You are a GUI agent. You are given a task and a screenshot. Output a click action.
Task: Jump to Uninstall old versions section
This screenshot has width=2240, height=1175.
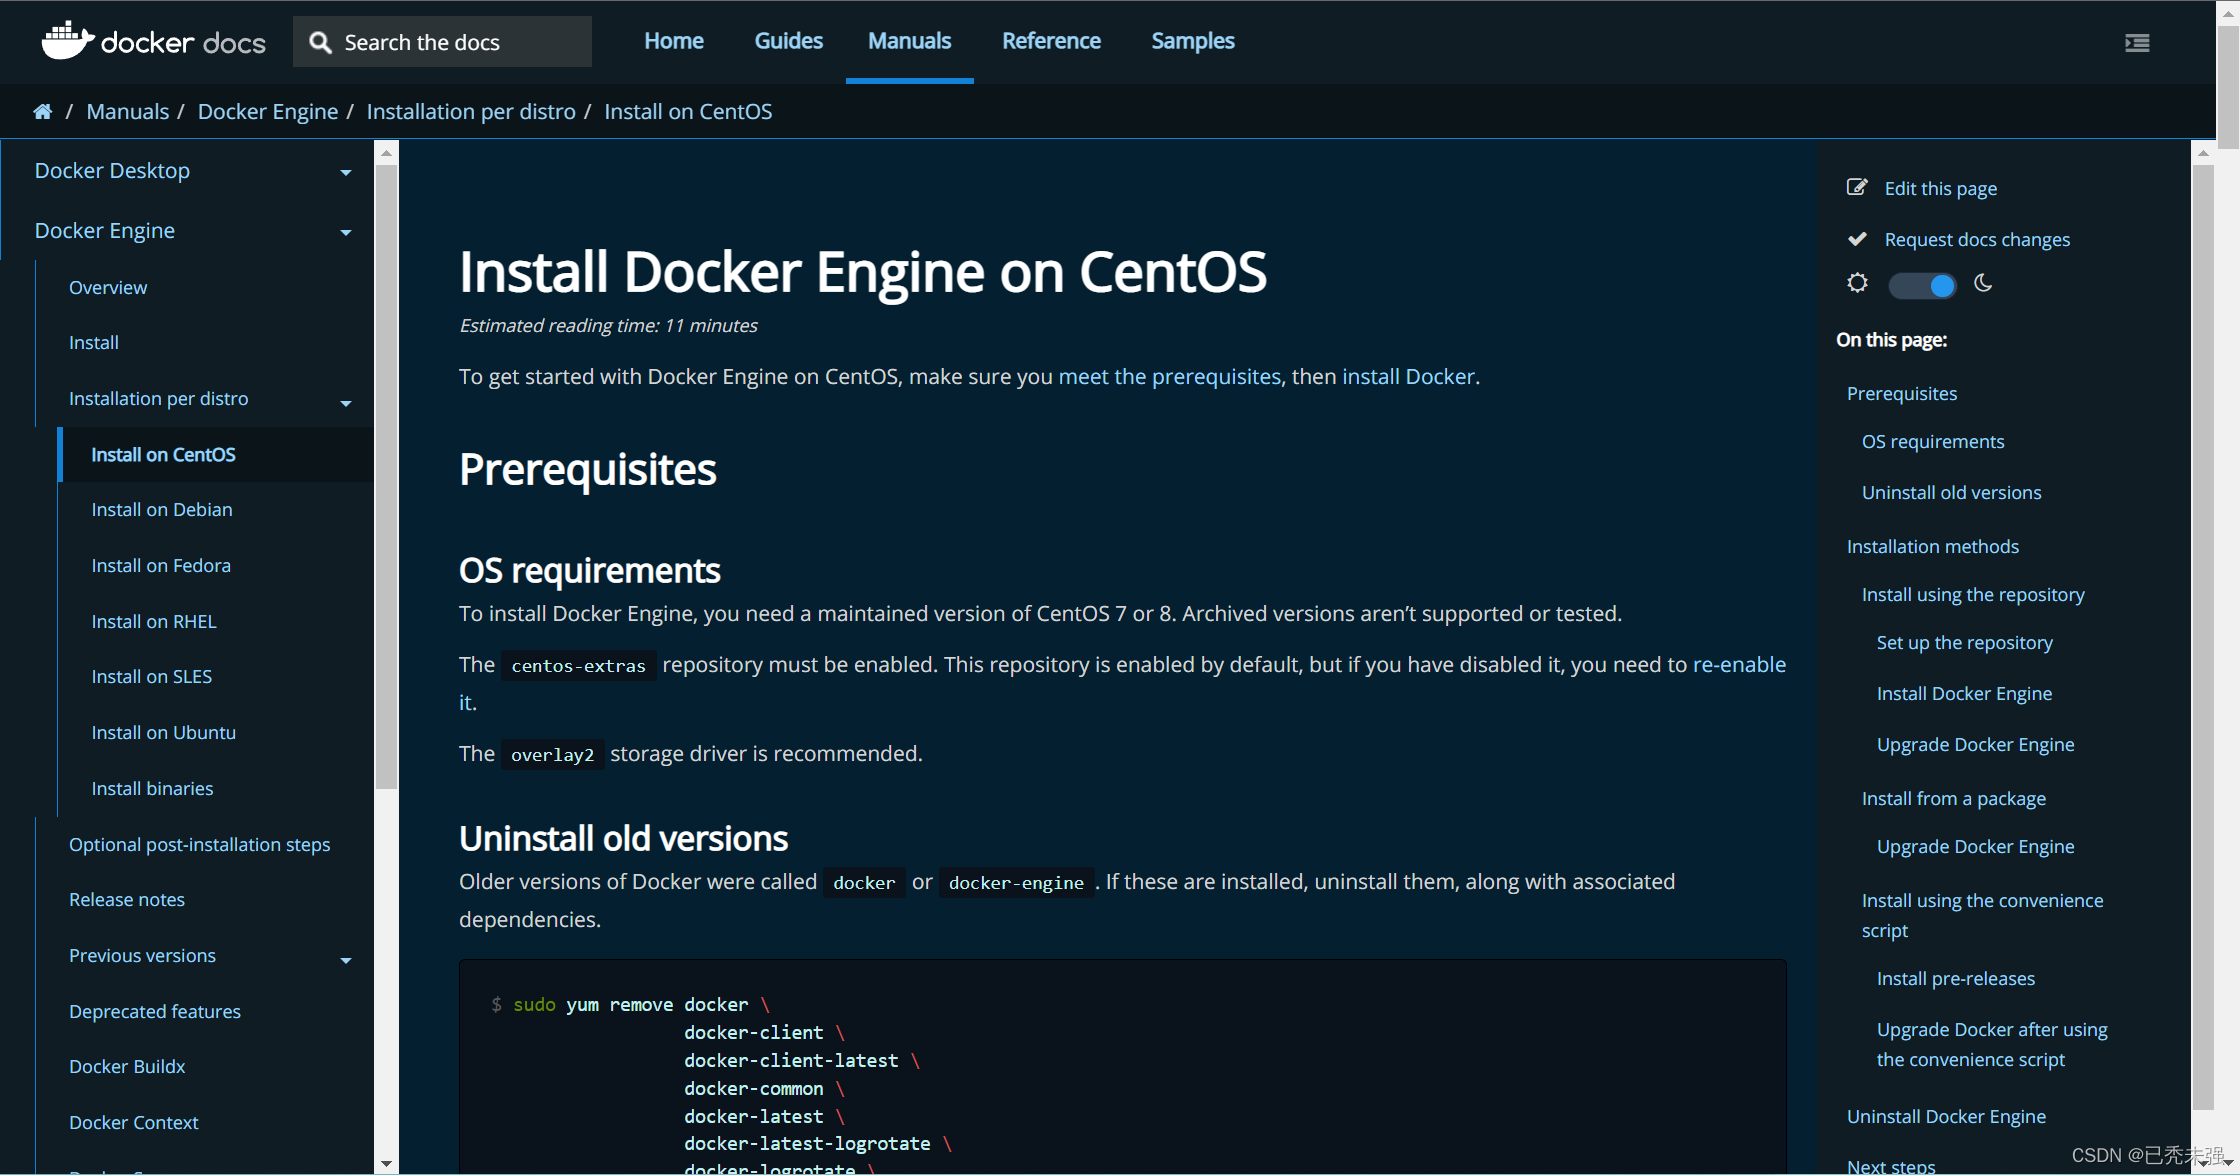click(x=1951, y=492)
